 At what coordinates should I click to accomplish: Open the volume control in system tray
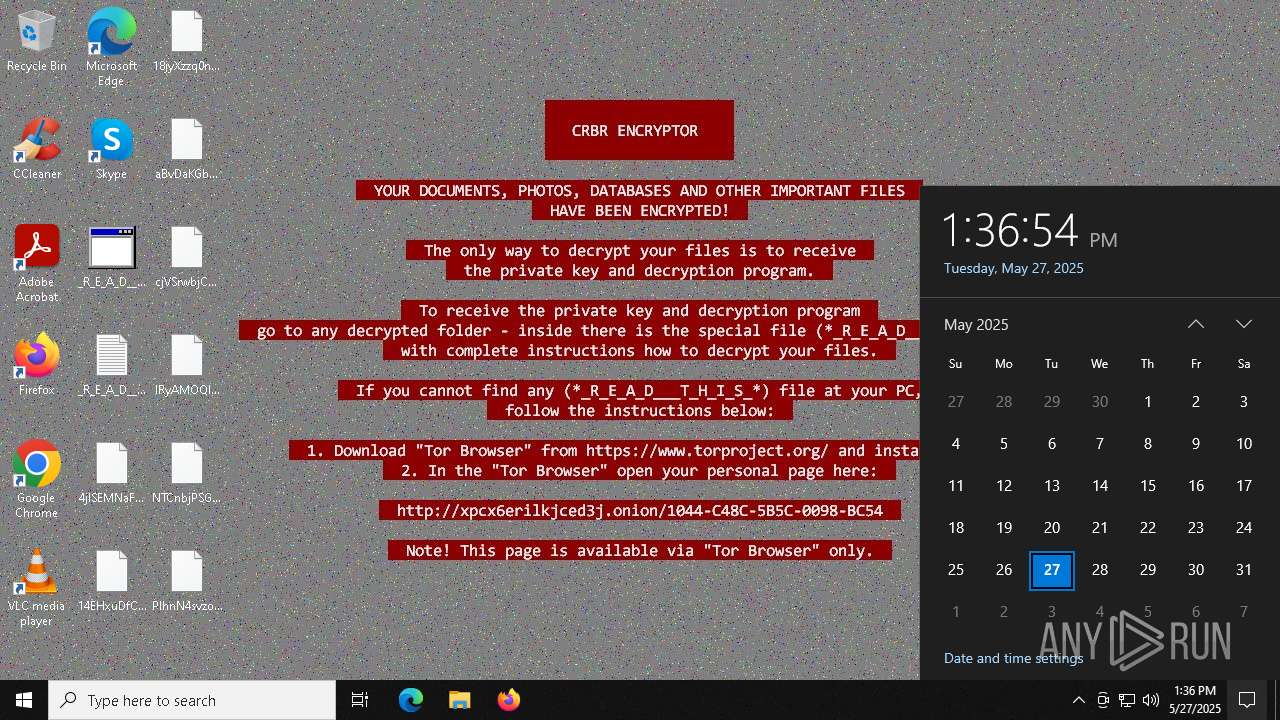pyautogui.click(x=1150, y=700)
